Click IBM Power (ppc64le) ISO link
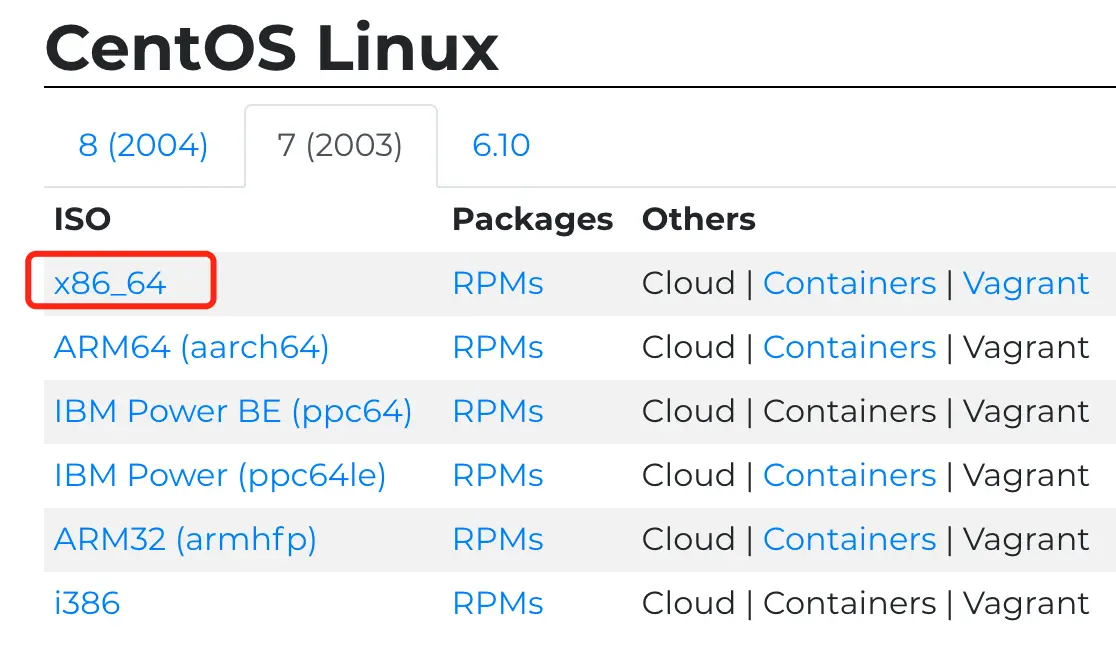The height and width of the screenshot is (654, 1116). coord(220,476)
